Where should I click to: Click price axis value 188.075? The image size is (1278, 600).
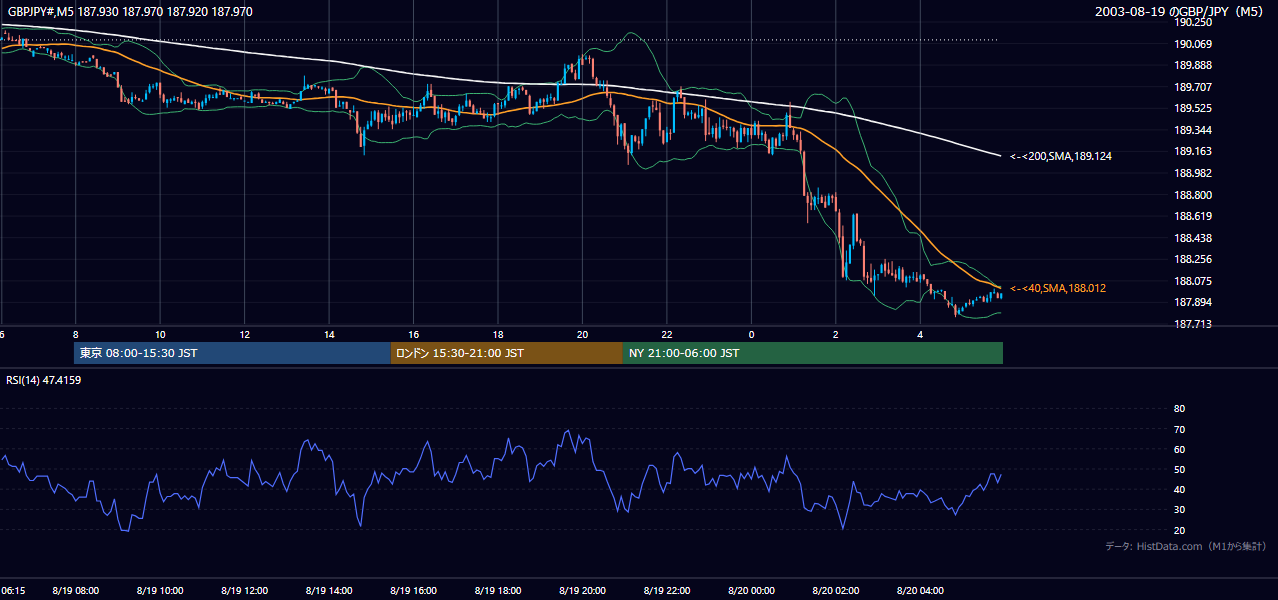pyautogui.click(x=1193, y=281)
